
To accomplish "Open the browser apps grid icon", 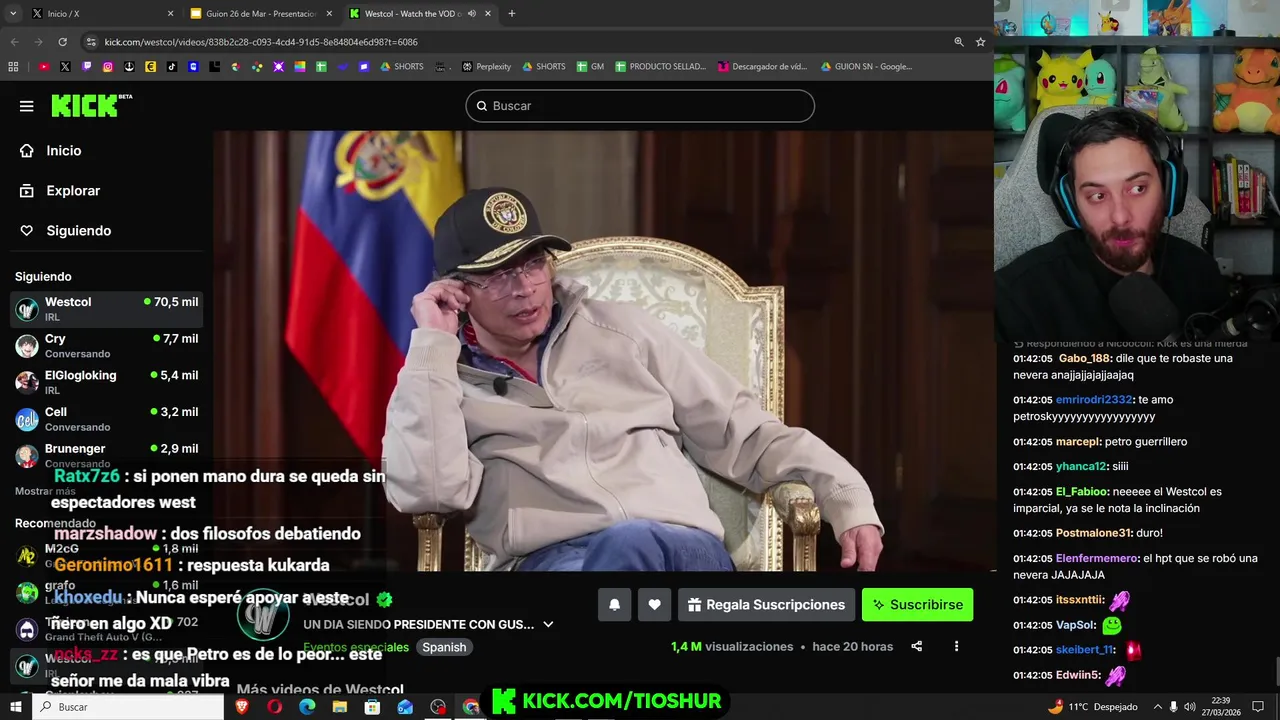I will click(x=13, y=67).
